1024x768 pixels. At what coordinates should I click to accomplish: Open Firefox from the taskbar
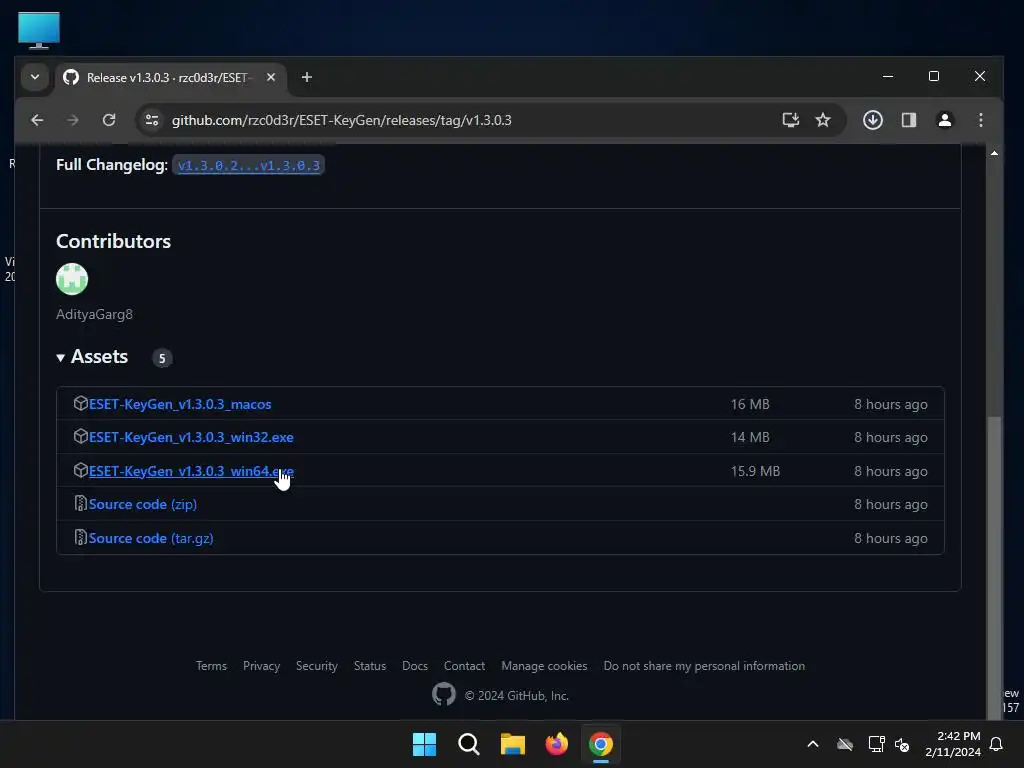click(556, 744)
